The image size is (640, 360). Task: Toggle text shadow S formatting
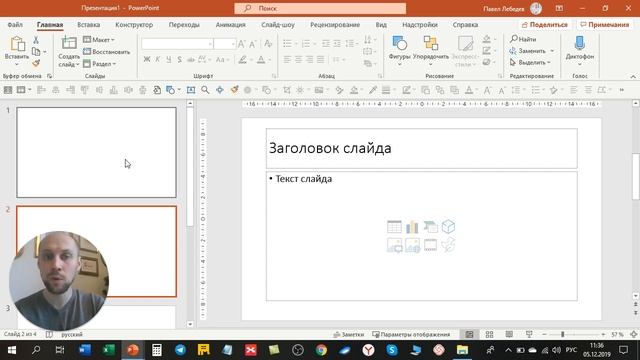[180, 60]
